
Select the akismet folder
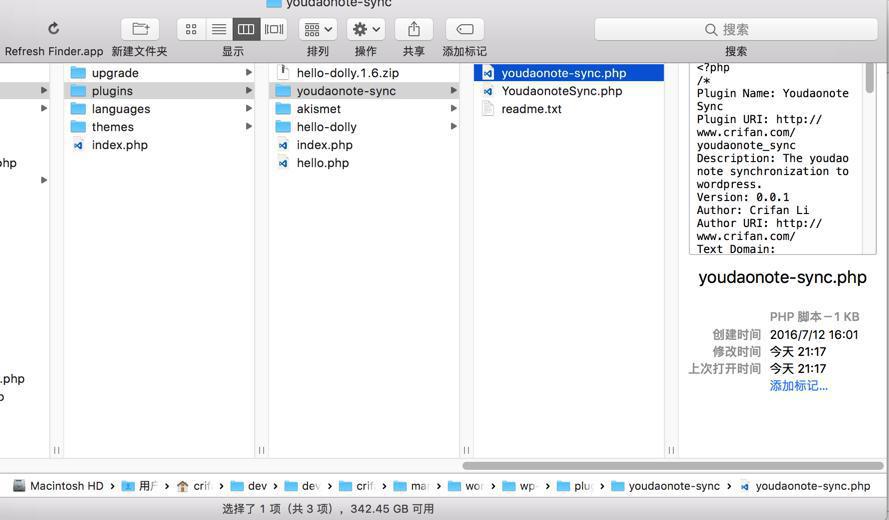(363, 109)
